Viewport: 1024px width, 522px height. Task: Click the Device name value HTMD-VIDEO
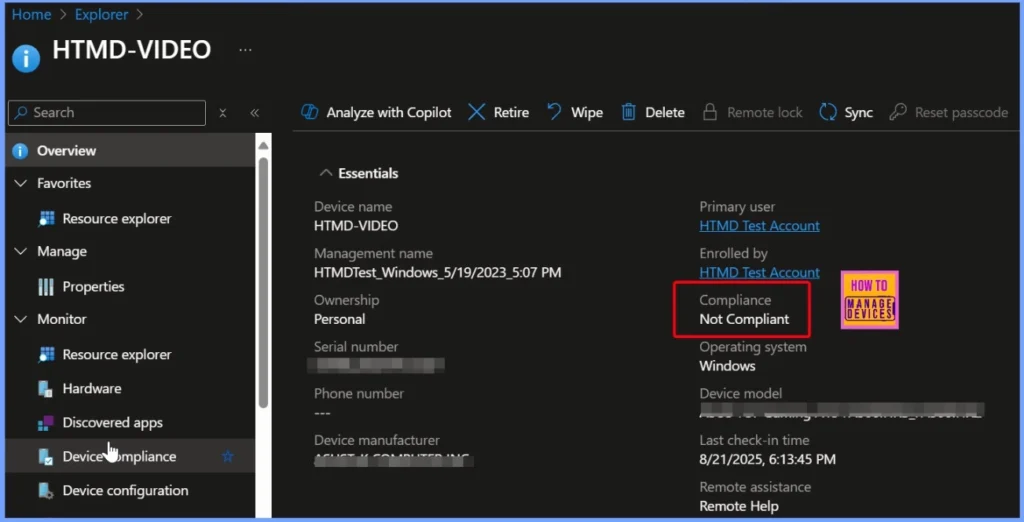tap(356, 226)
